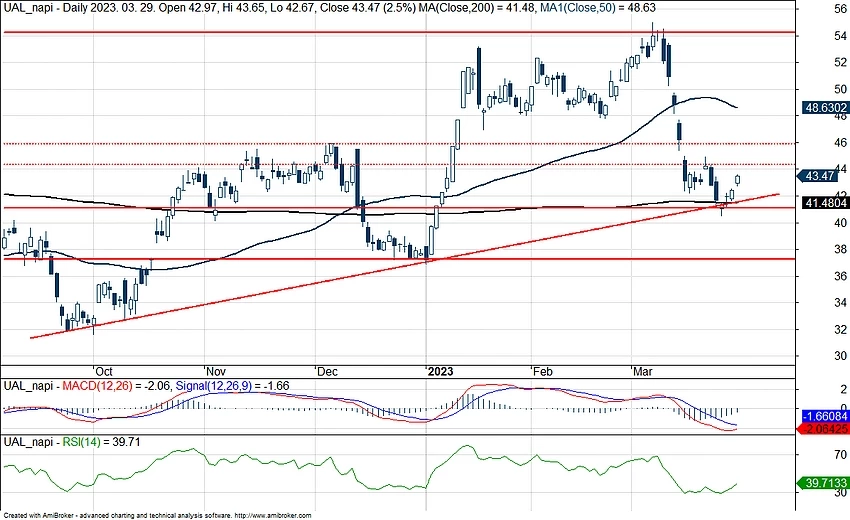Viewport: 850px width, 520px height.
Task: Click the 70 level on RSI axis
Action: tap(840, 454)
